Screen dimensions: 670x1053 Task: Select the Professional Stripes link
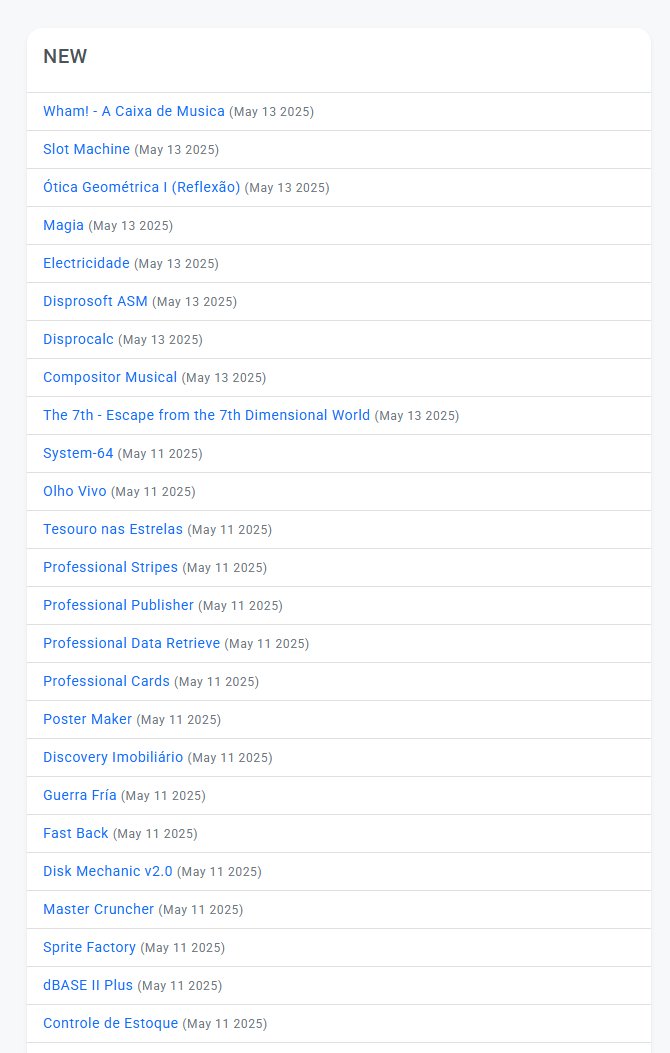(110, 567)
